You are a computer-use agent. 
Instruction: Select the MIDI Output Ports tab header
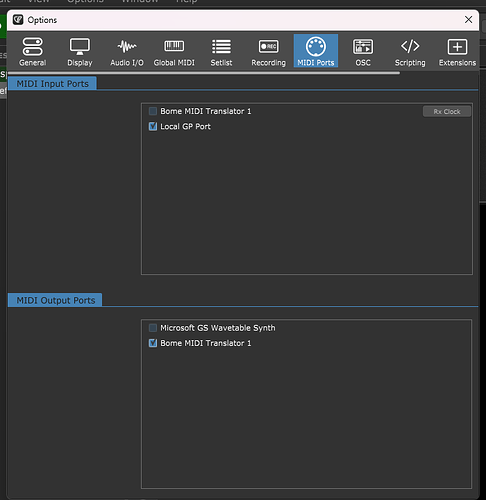(x=55, y=300)
